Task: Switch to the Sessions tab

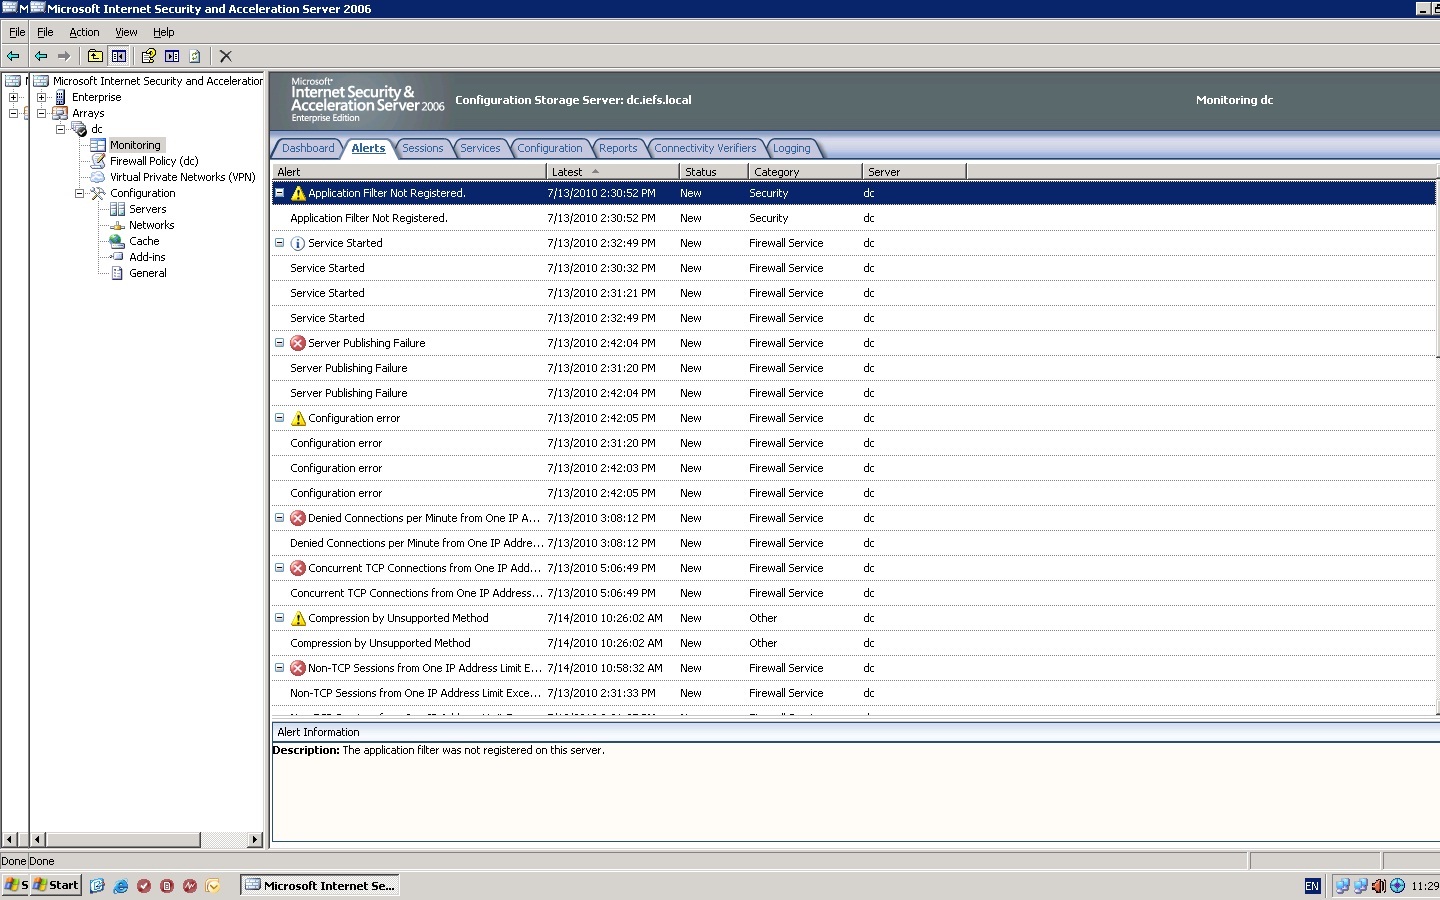Action: pyautogui.click(x=422, y=148)
